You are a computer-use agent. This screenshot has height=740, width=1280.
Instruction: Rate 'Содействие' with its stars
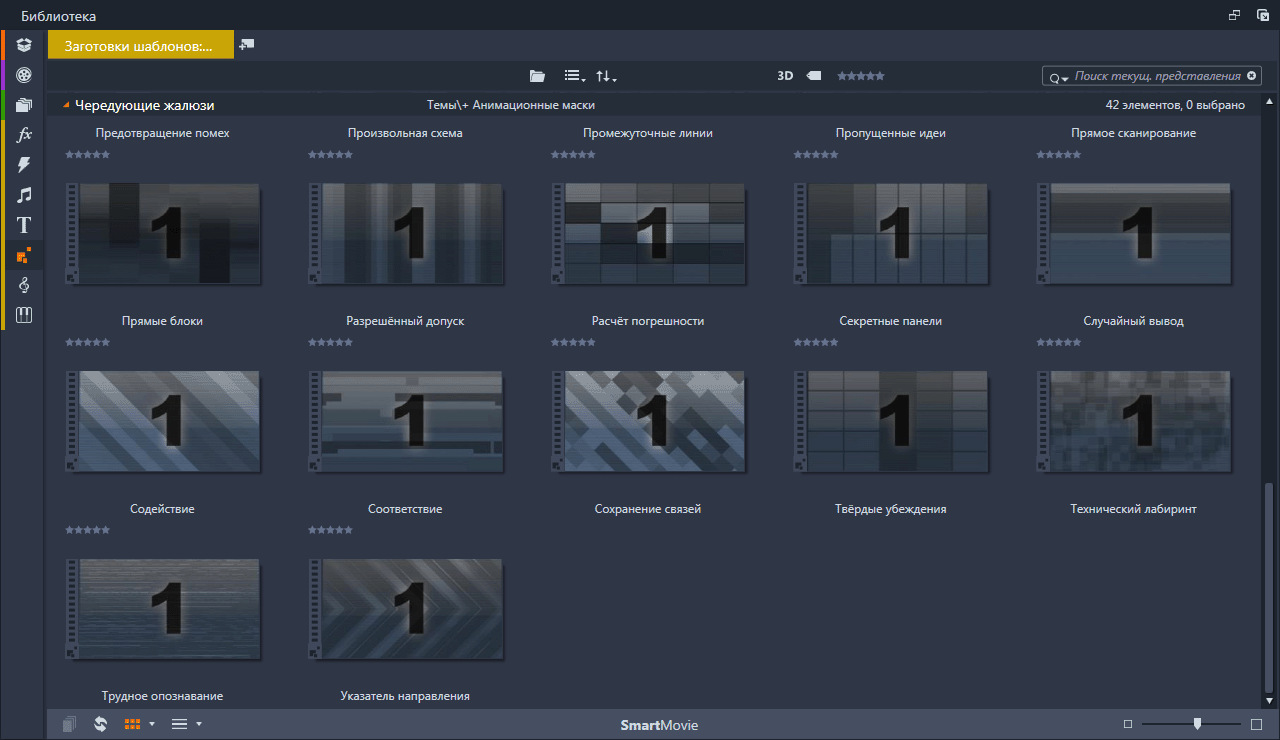[88, 531]
